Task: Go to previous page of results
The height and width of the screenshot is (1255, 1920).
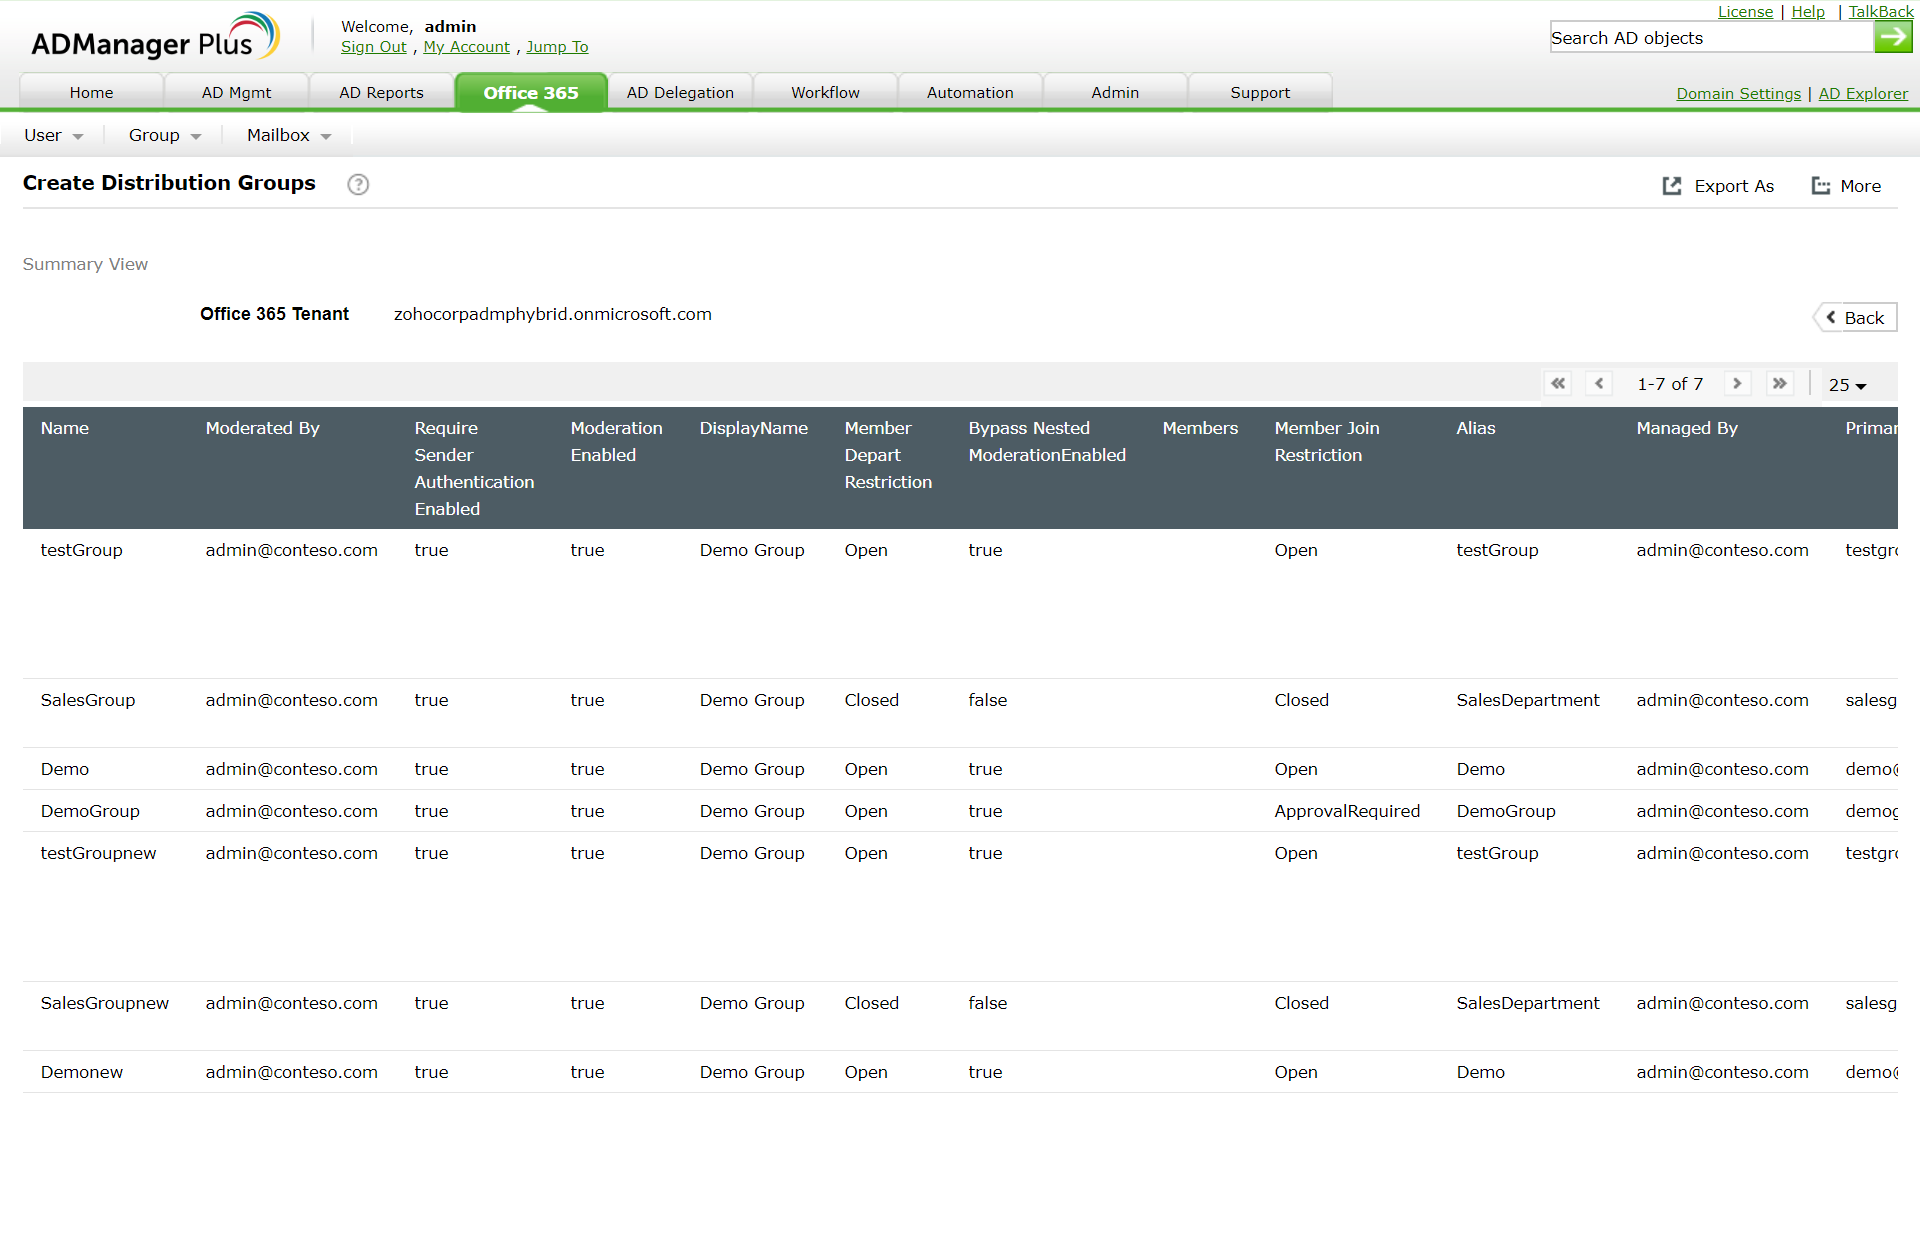Action: [1599, 384]
